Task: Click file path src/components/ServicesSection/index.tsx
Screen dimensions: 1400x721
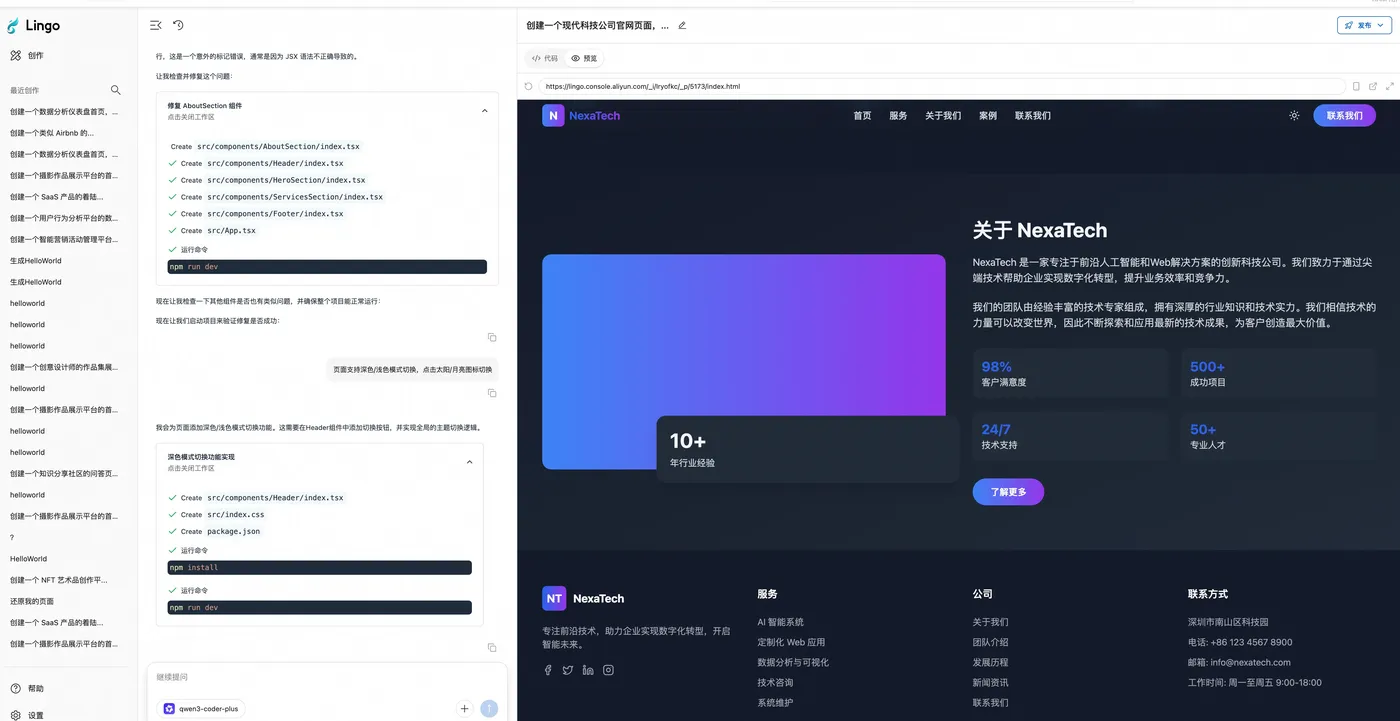Action: point(295,197)
